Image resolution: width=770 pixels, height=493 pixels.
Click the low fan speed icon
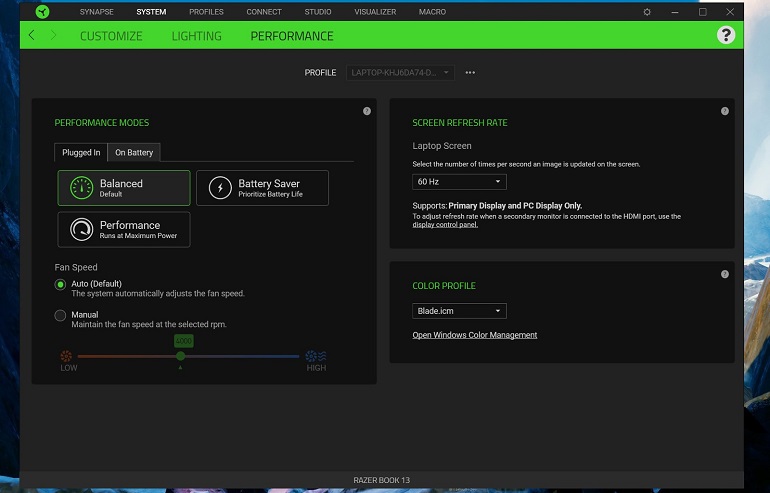click(66, 356)
